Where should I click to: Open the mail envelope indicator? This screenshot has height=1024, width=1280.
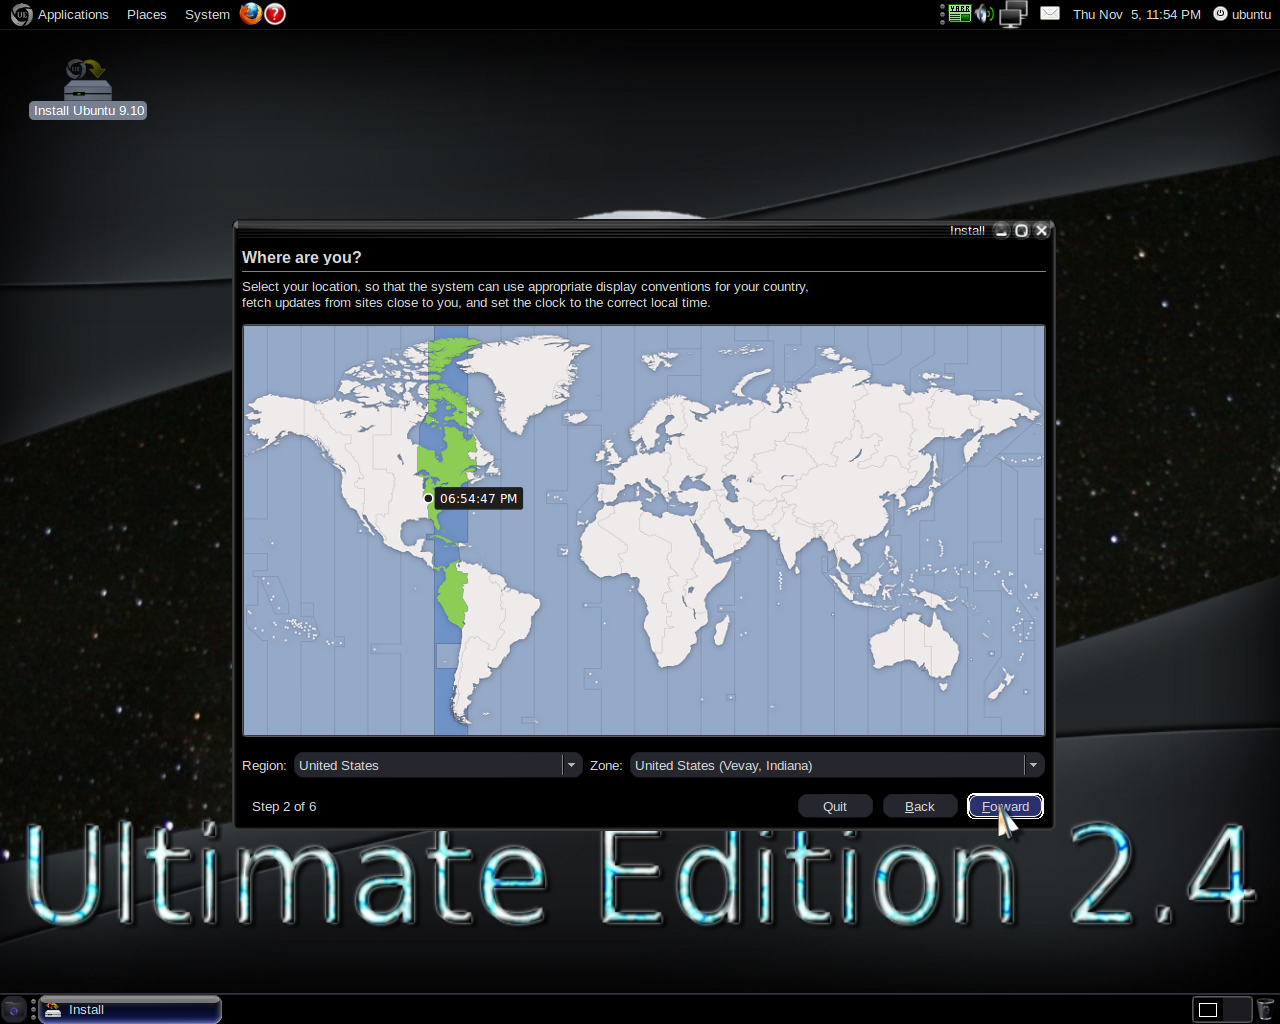pyautogui.click(x=1050, y=14)
